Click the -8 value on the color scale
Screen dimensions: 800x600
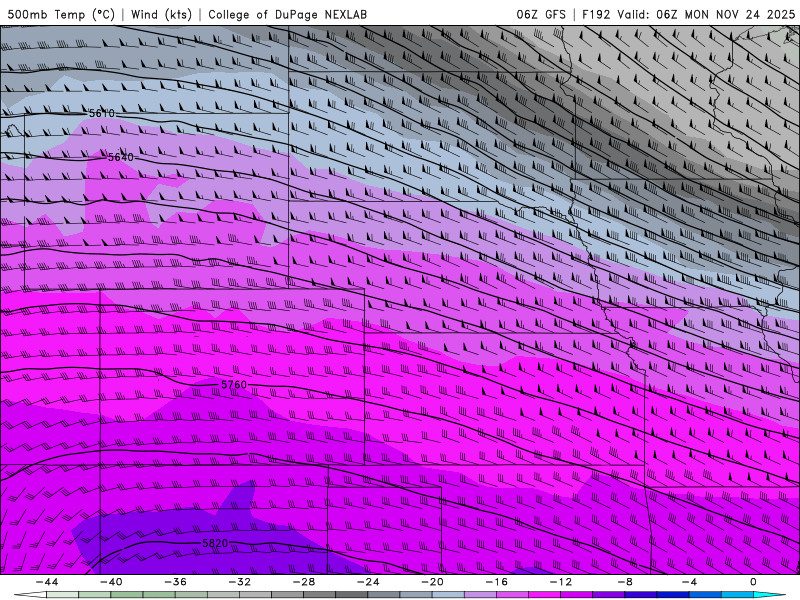[625, 582]
